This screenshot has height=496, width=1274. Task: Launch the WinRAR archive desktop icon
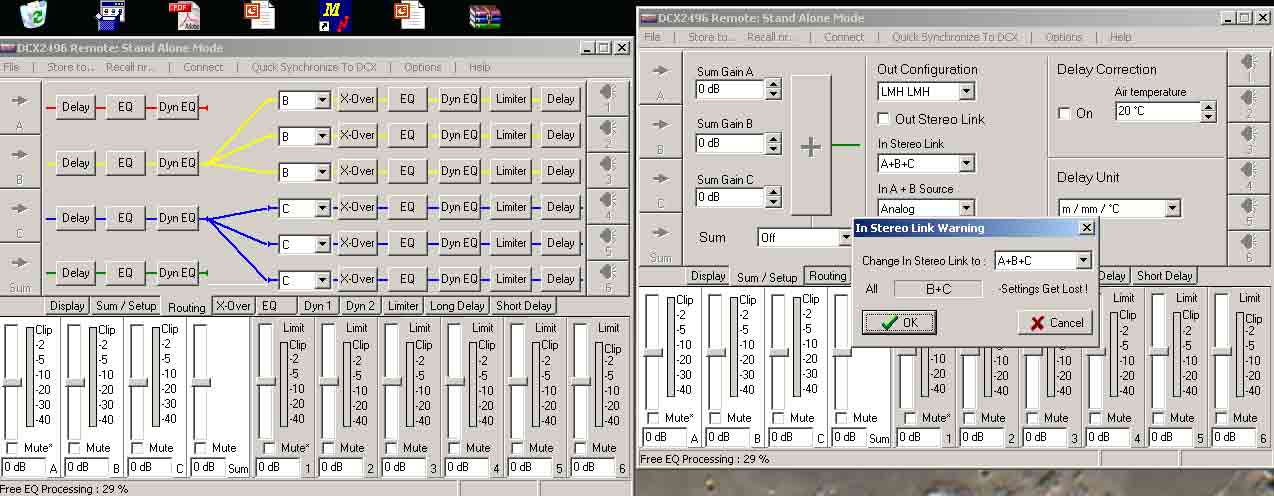tap(485, 16)
